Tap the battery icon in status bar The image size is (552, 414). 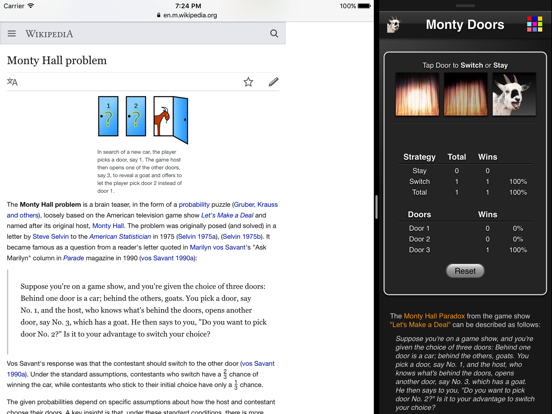pos(364,6)
